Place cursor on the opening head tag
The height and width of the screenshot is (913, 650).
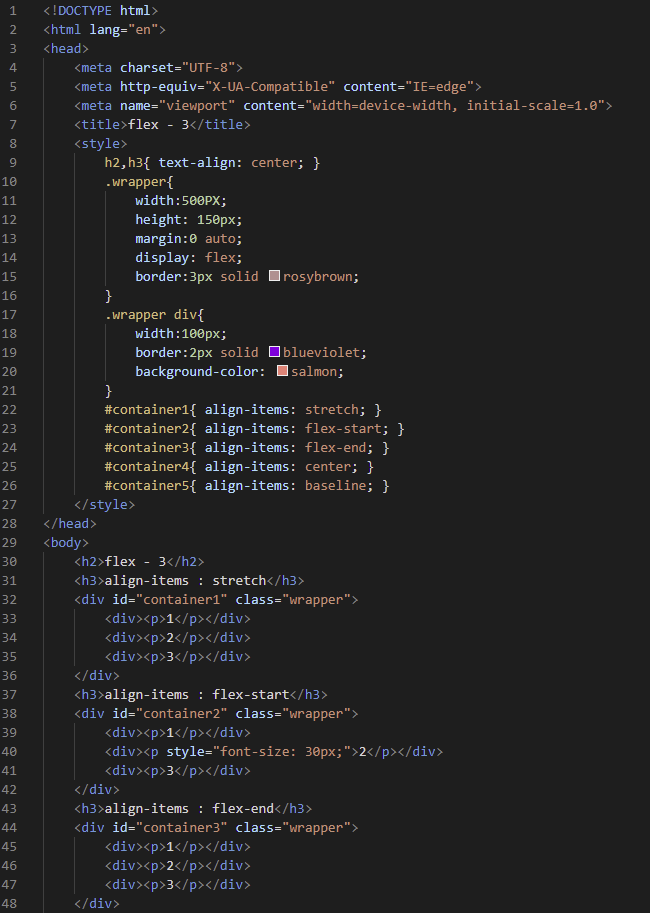pyautogui.click(x=66, y=48)
